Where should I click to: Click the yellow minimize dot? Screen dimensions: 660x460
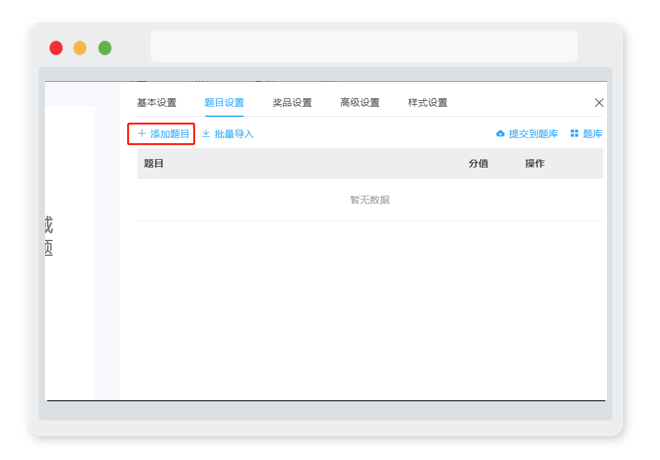80,48
